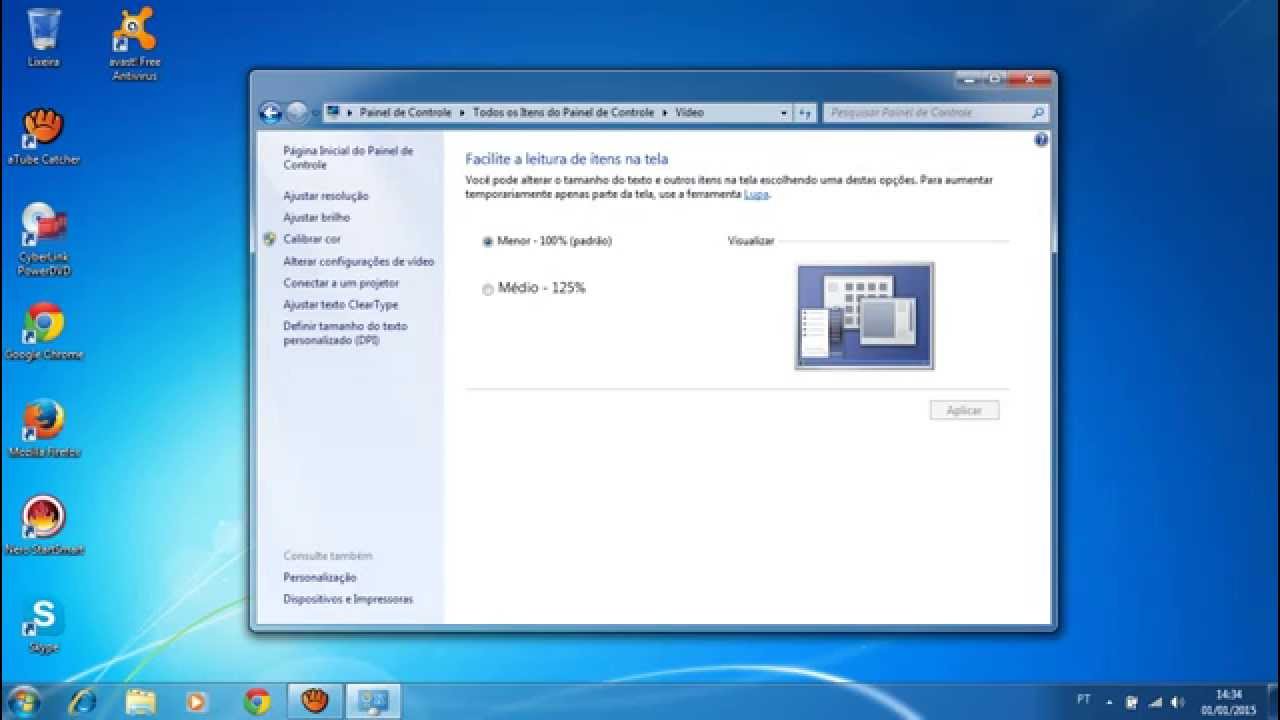This screenshot has height=720, width=1280.
Task: Show hidden tray icons arrow
Action: point(1109,702)
